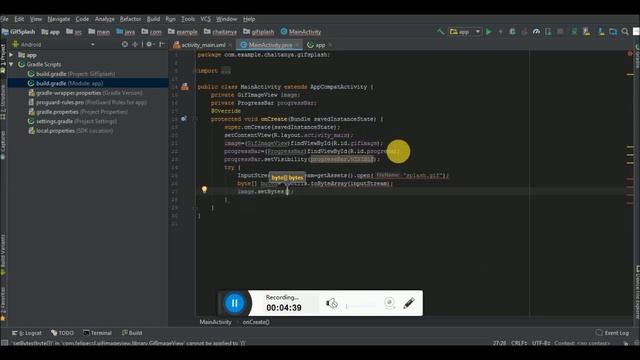Image resolution: width=640 pixels, height=360 pixels.
Task: Select gradle.properties file
Action: [78, 112]
